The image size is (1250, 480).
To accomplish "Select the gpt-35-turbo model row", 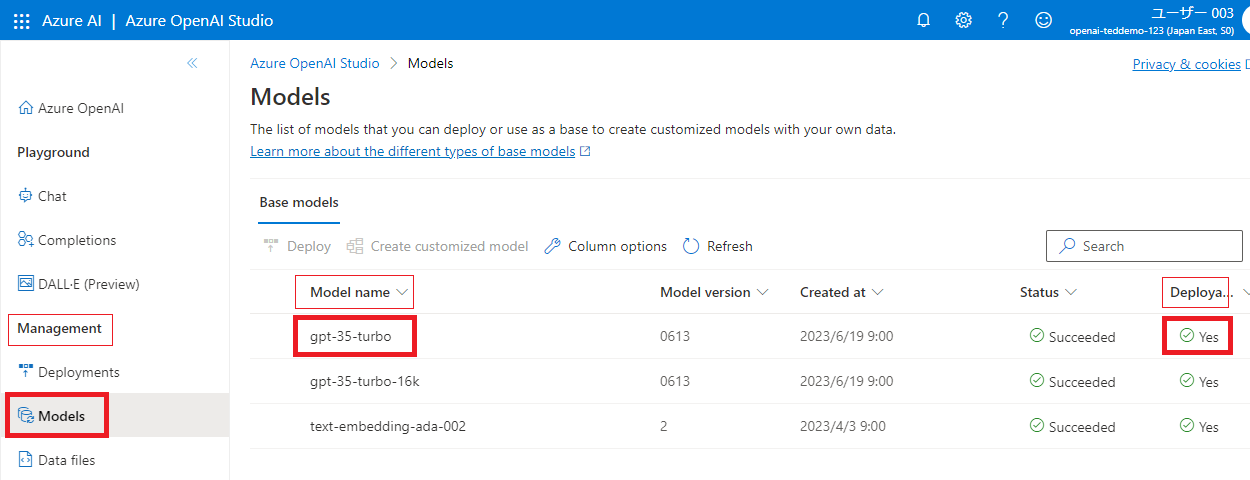I will (x=750, y=337).
